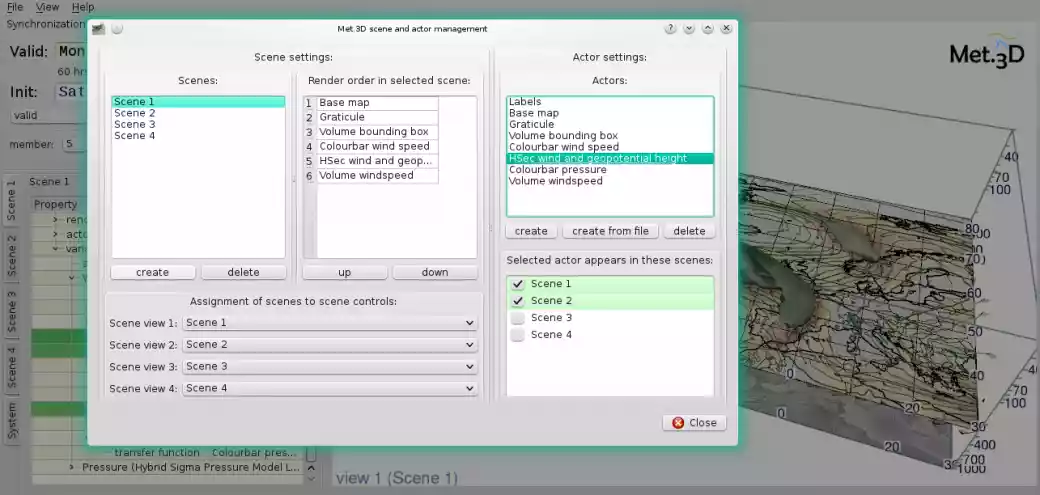Click render order row header number 6
The width and height of the screenshot is (1040, 495).
click(x=310, y=177)
